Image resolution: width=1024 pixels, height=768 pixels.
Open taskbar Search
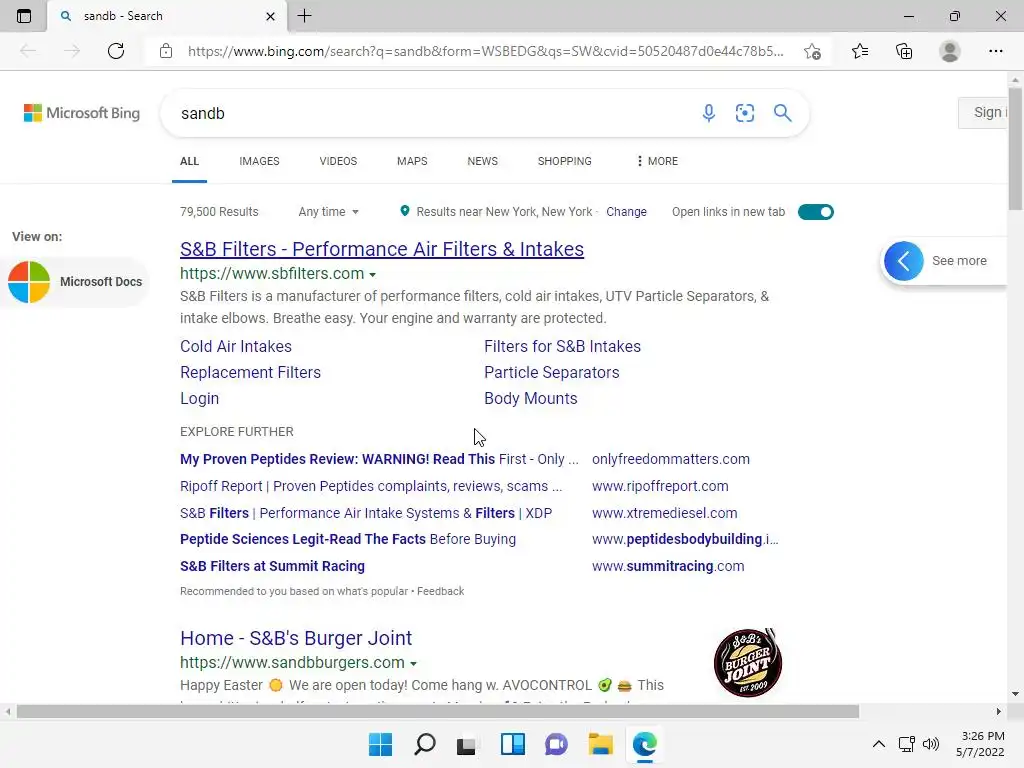click(425, 744)
